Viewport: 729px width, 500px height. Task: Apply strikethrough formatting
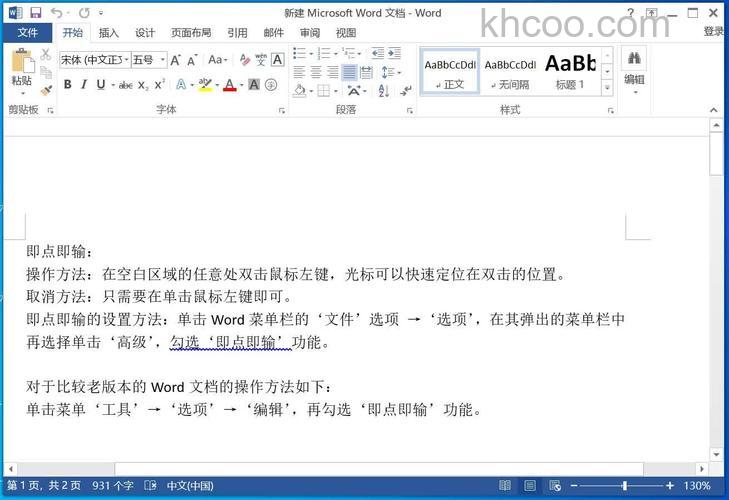tap(126, 85)
